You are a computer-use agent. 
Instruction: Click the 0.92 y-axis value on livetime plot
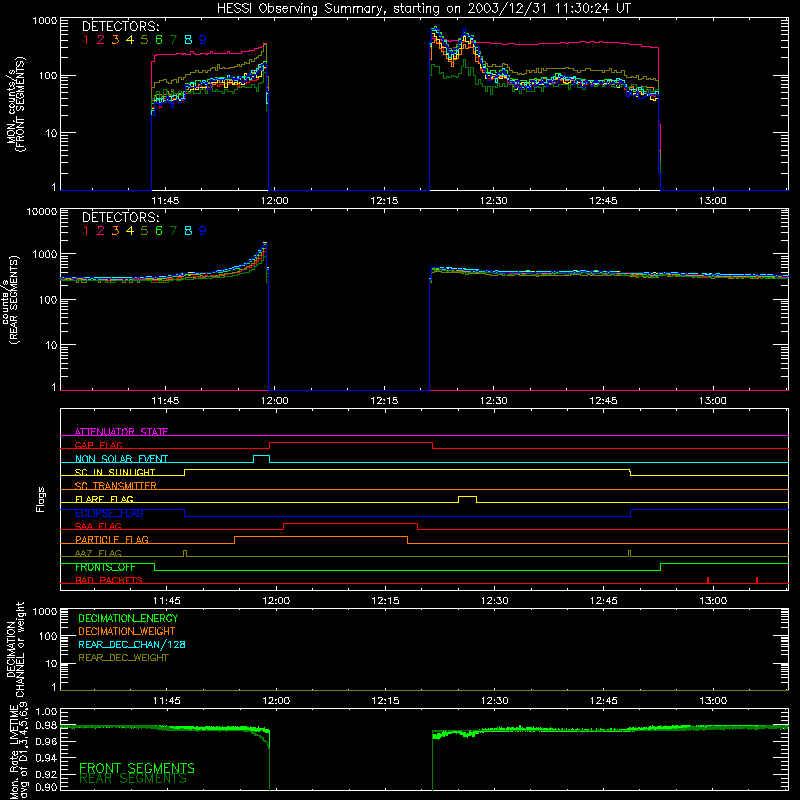pos(47,772)
